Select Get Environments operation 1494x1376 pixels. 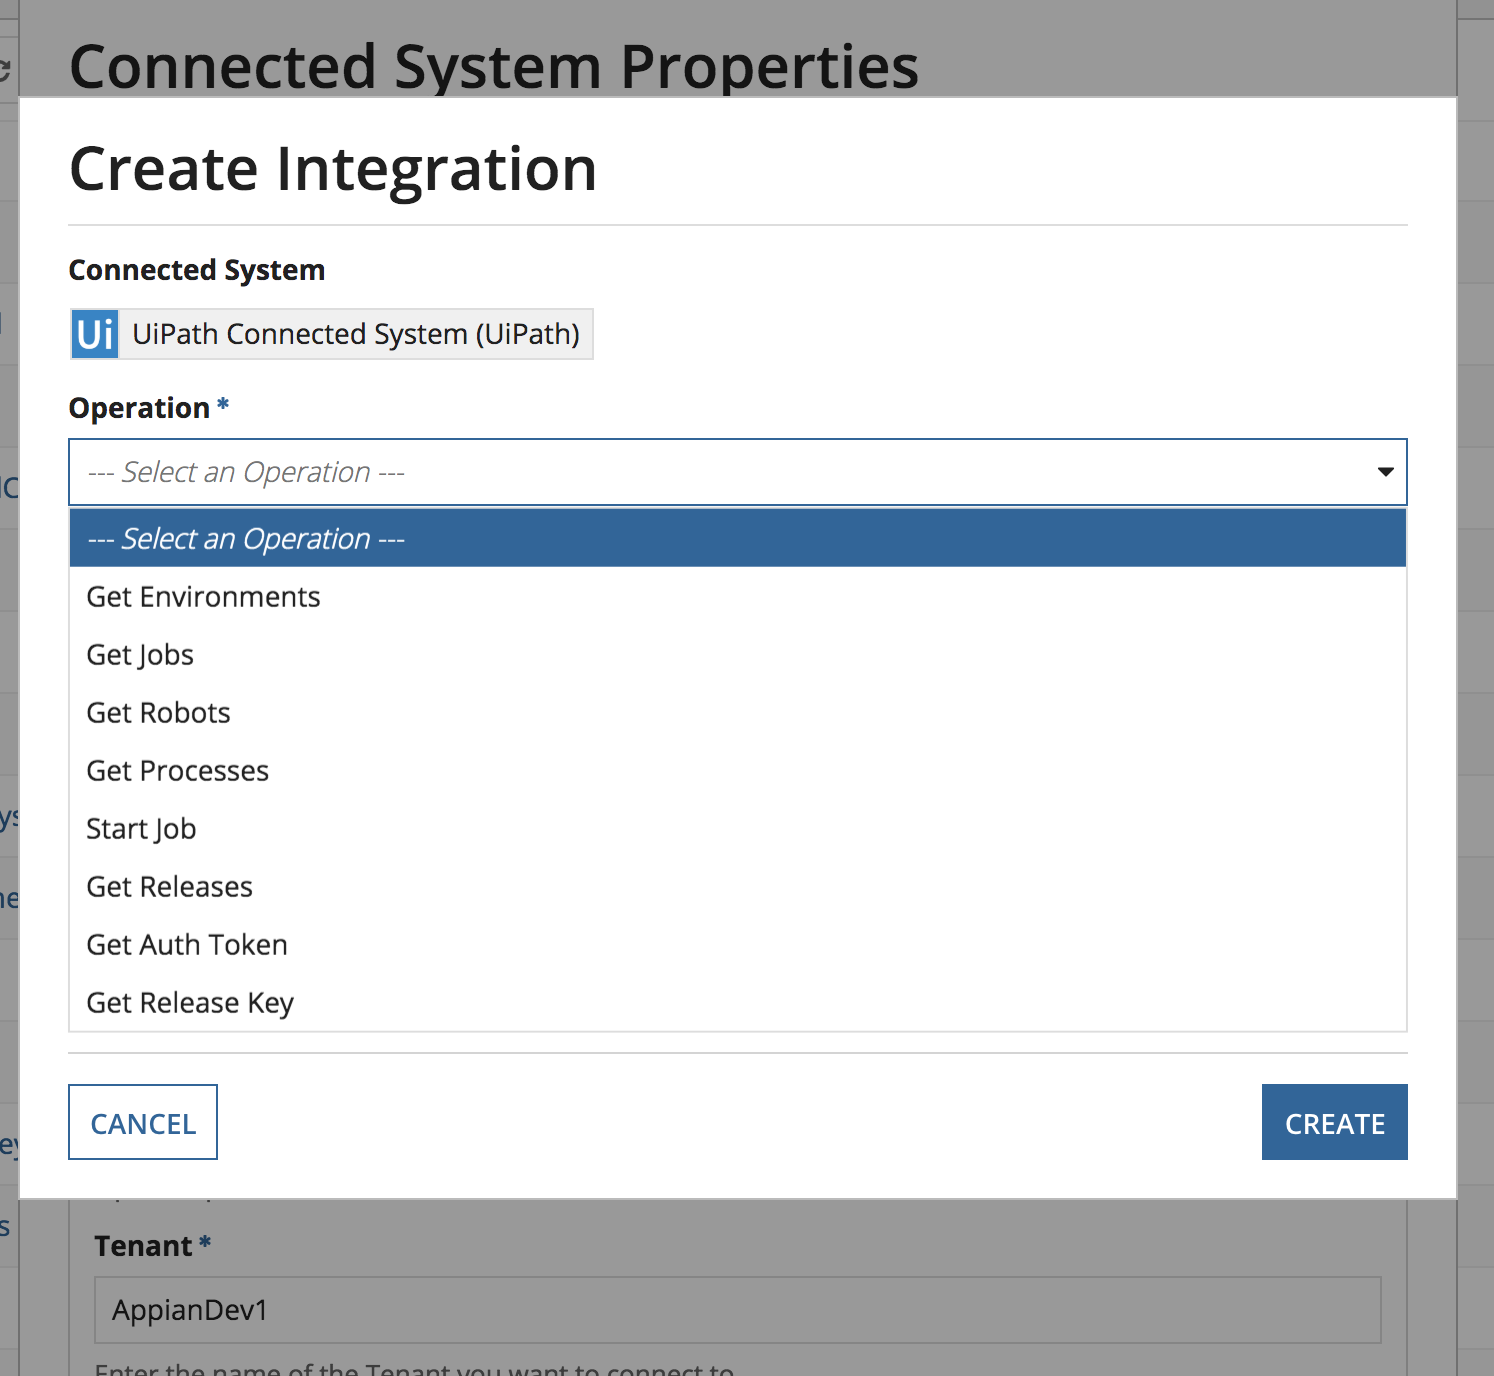[x=737, y=597]
